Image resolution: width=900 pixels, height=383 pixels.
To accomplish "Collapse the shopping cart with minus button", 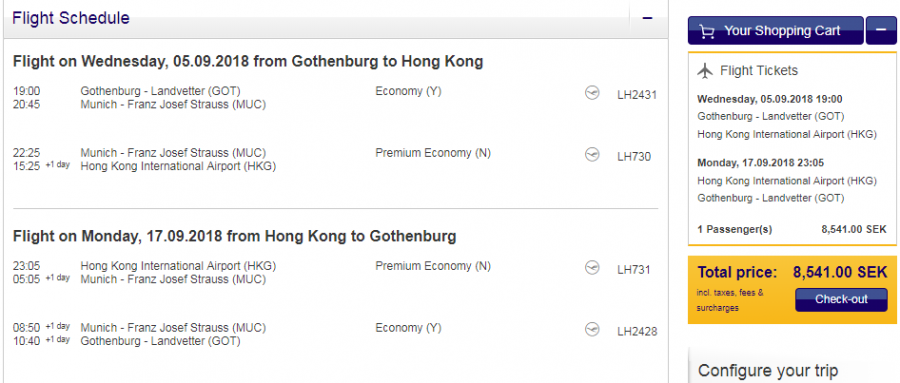I will (881, 30).
